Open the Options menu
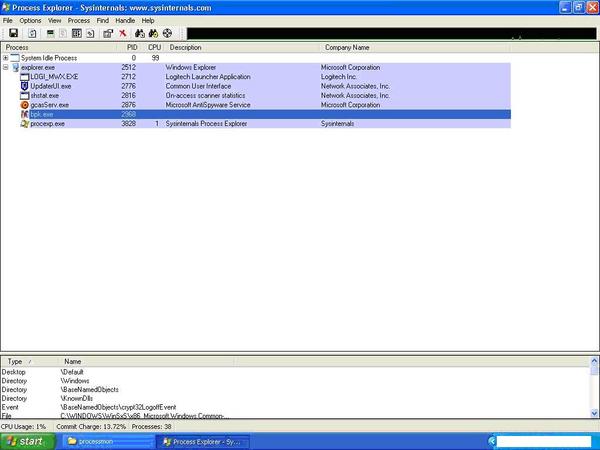This screenshot has height=450, width=600. point(30,20)
